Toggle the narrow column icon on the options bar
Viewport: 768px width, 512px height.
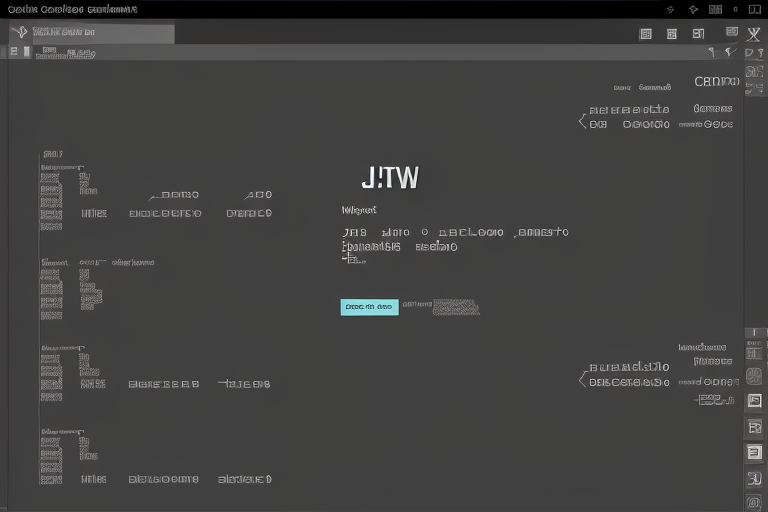[x=27, y=51]
